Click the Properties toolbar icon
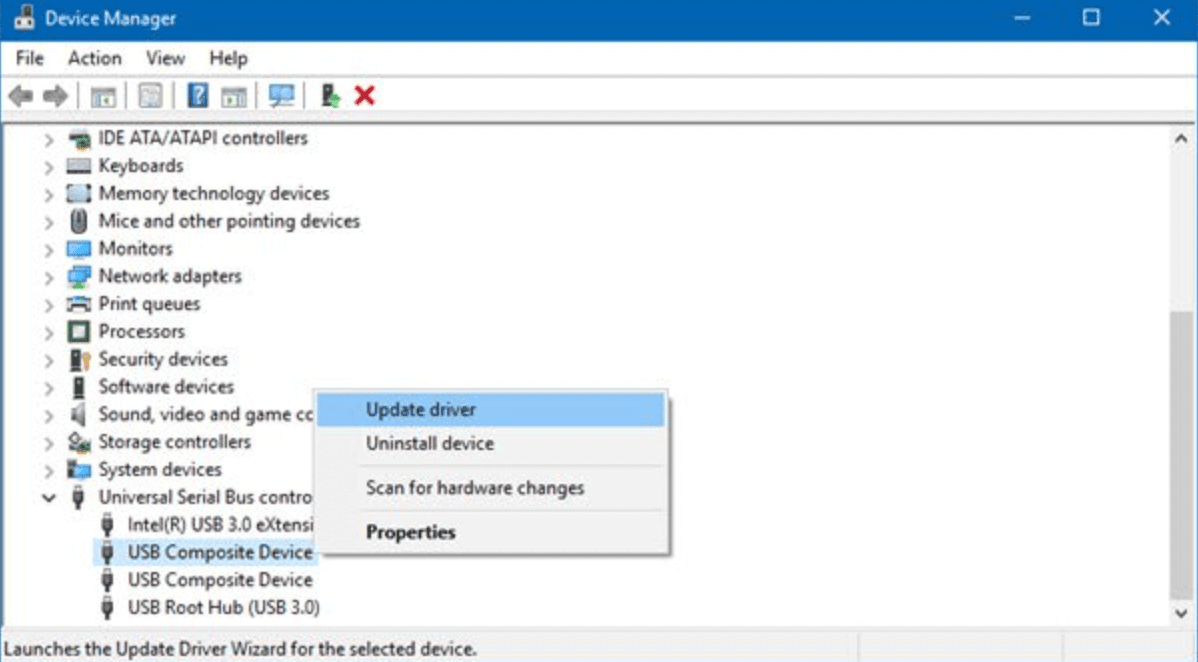 [x=148, y=95]
